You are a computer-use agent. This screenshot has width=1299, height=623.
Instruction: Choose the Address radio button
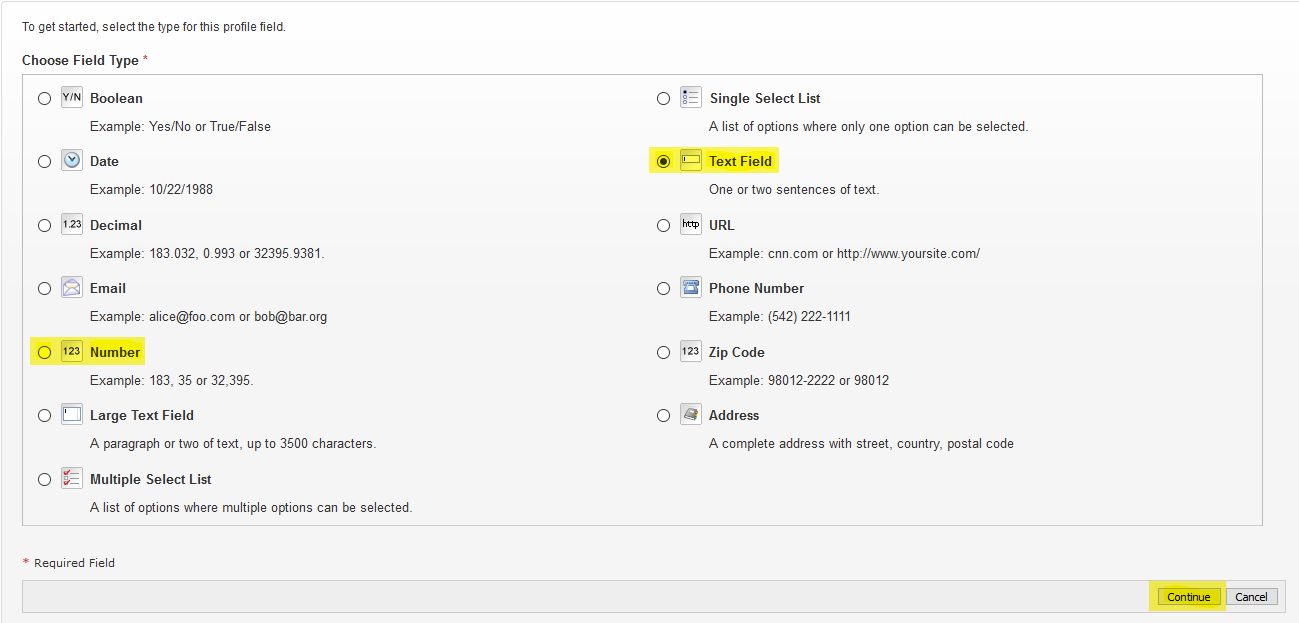point(663,416)
